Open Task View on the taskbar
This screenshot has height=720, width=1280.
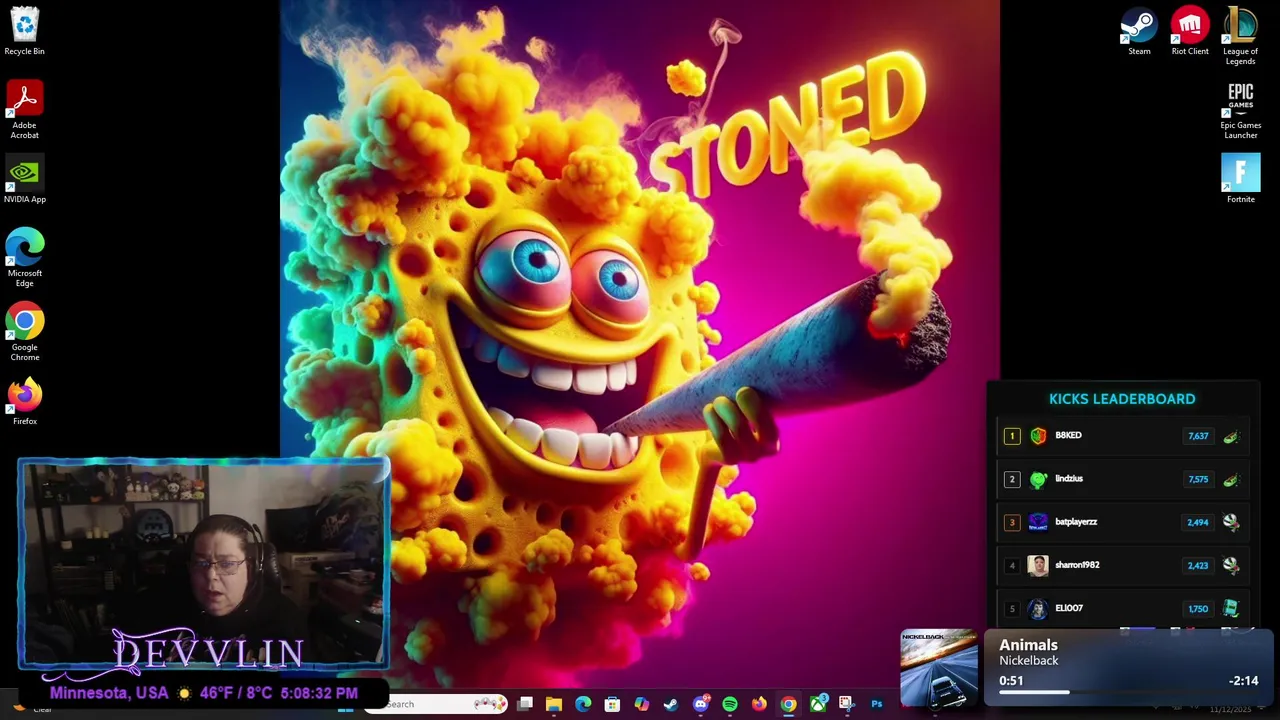525,704
